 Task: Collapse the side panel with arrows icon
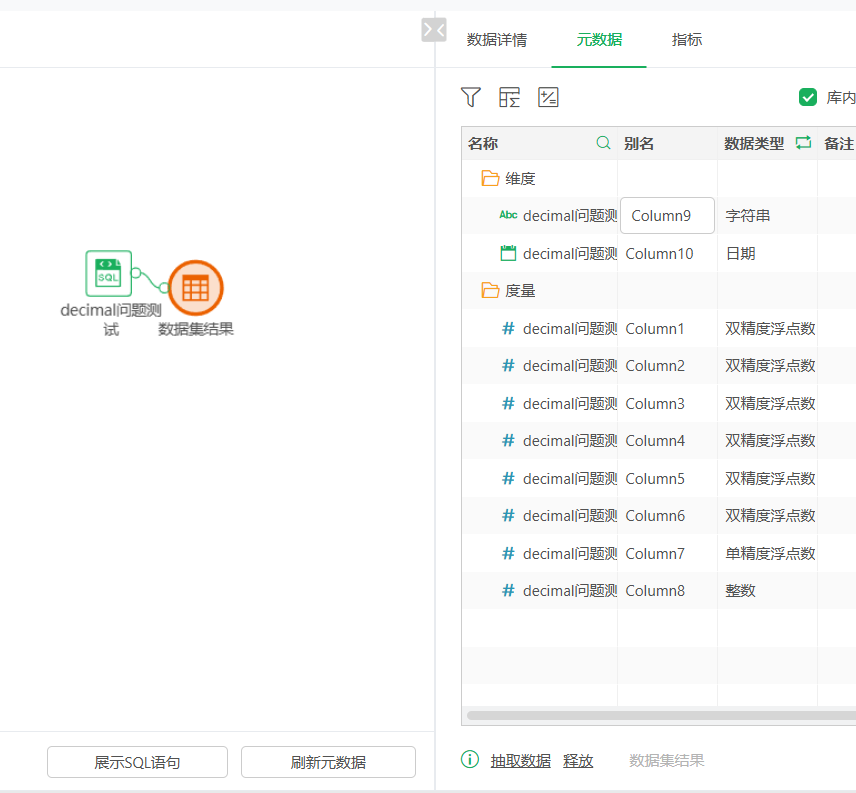point(434,30)
